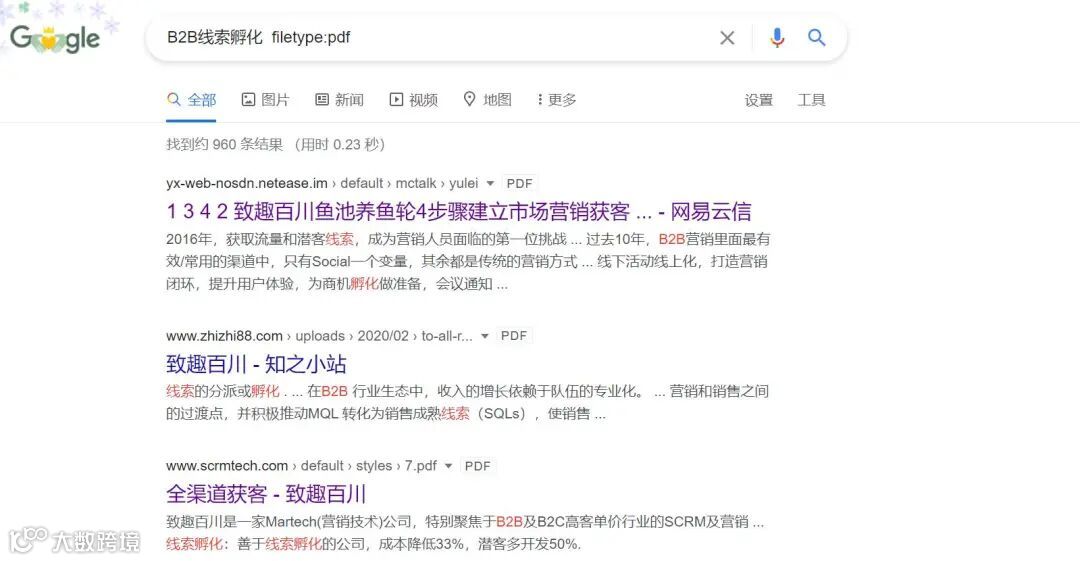The width and height of the screenshot is (1080, 561).
Task: Click snippet text starting 线索的分派或孵化
Action: pyautogui.click(x=468, y=402)
